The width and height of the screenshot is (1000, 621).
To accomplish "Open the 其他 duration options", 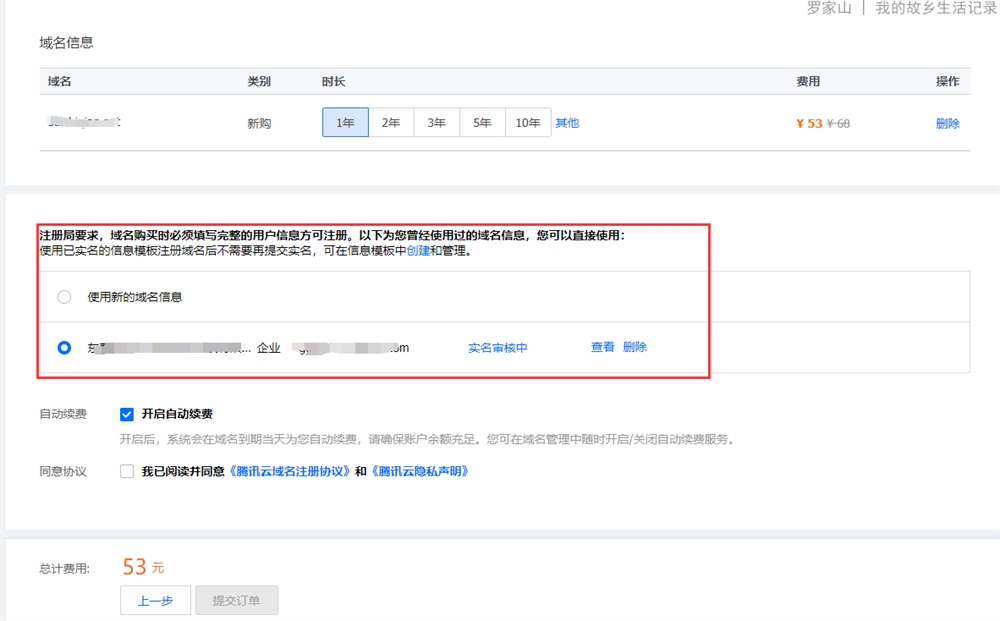I will tap(567, 123).
